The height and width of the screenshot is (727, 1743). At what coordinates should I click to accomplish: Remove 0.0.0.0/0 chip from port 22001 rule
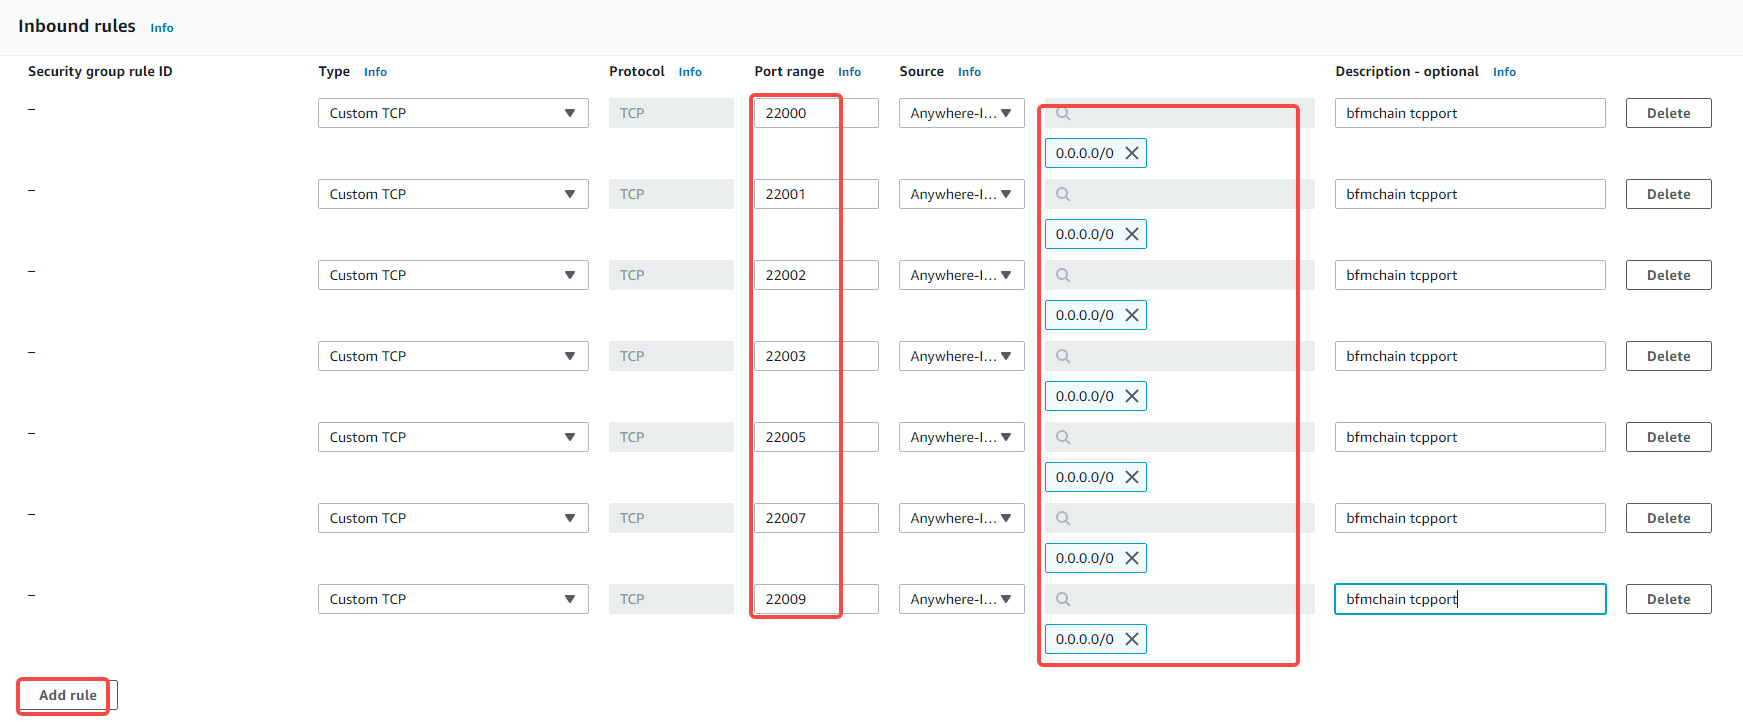tap(1131, 234)
